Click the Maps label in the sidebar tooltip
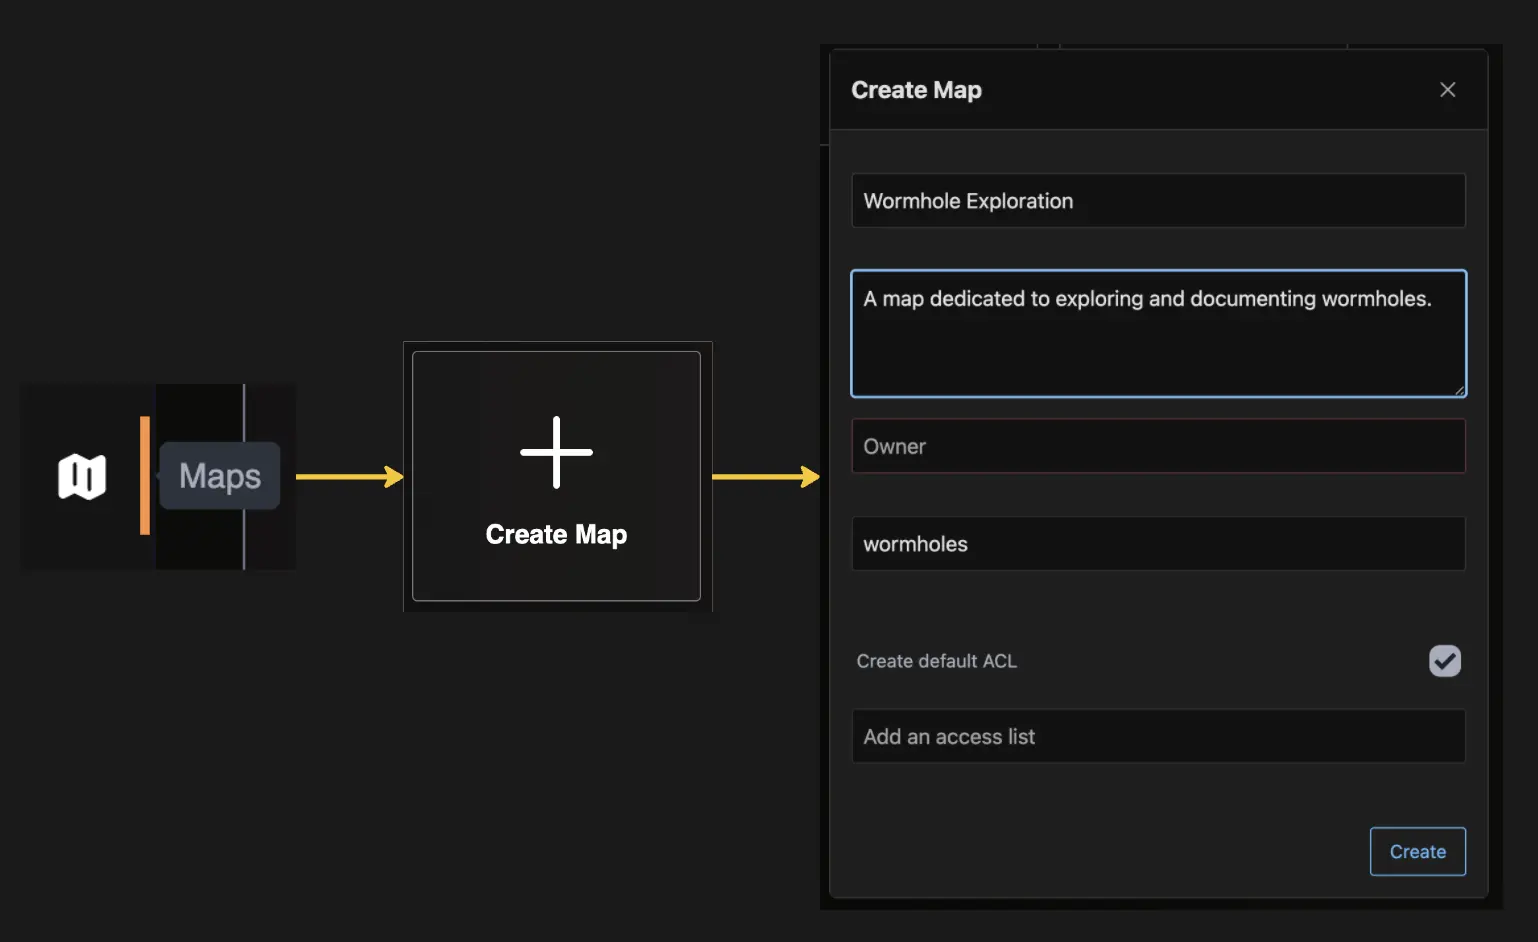 pyautogui.click(x=219, y=476)
